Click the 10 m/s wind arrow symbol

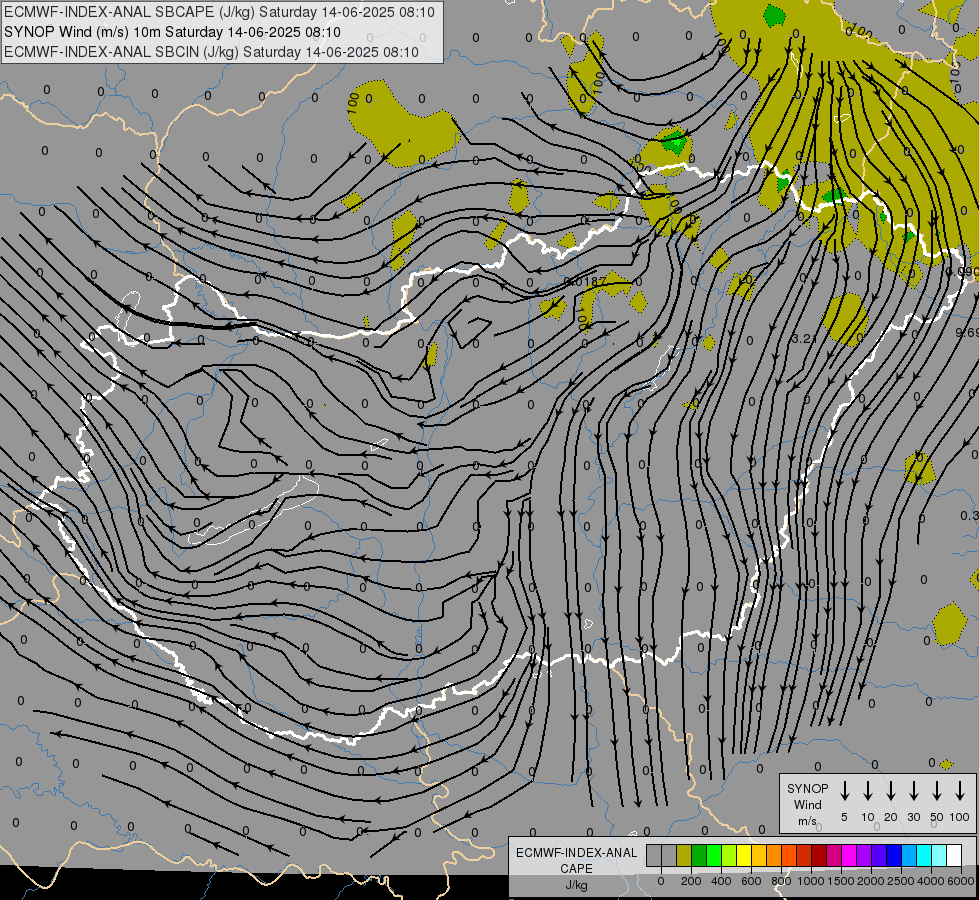click(867, 790)
